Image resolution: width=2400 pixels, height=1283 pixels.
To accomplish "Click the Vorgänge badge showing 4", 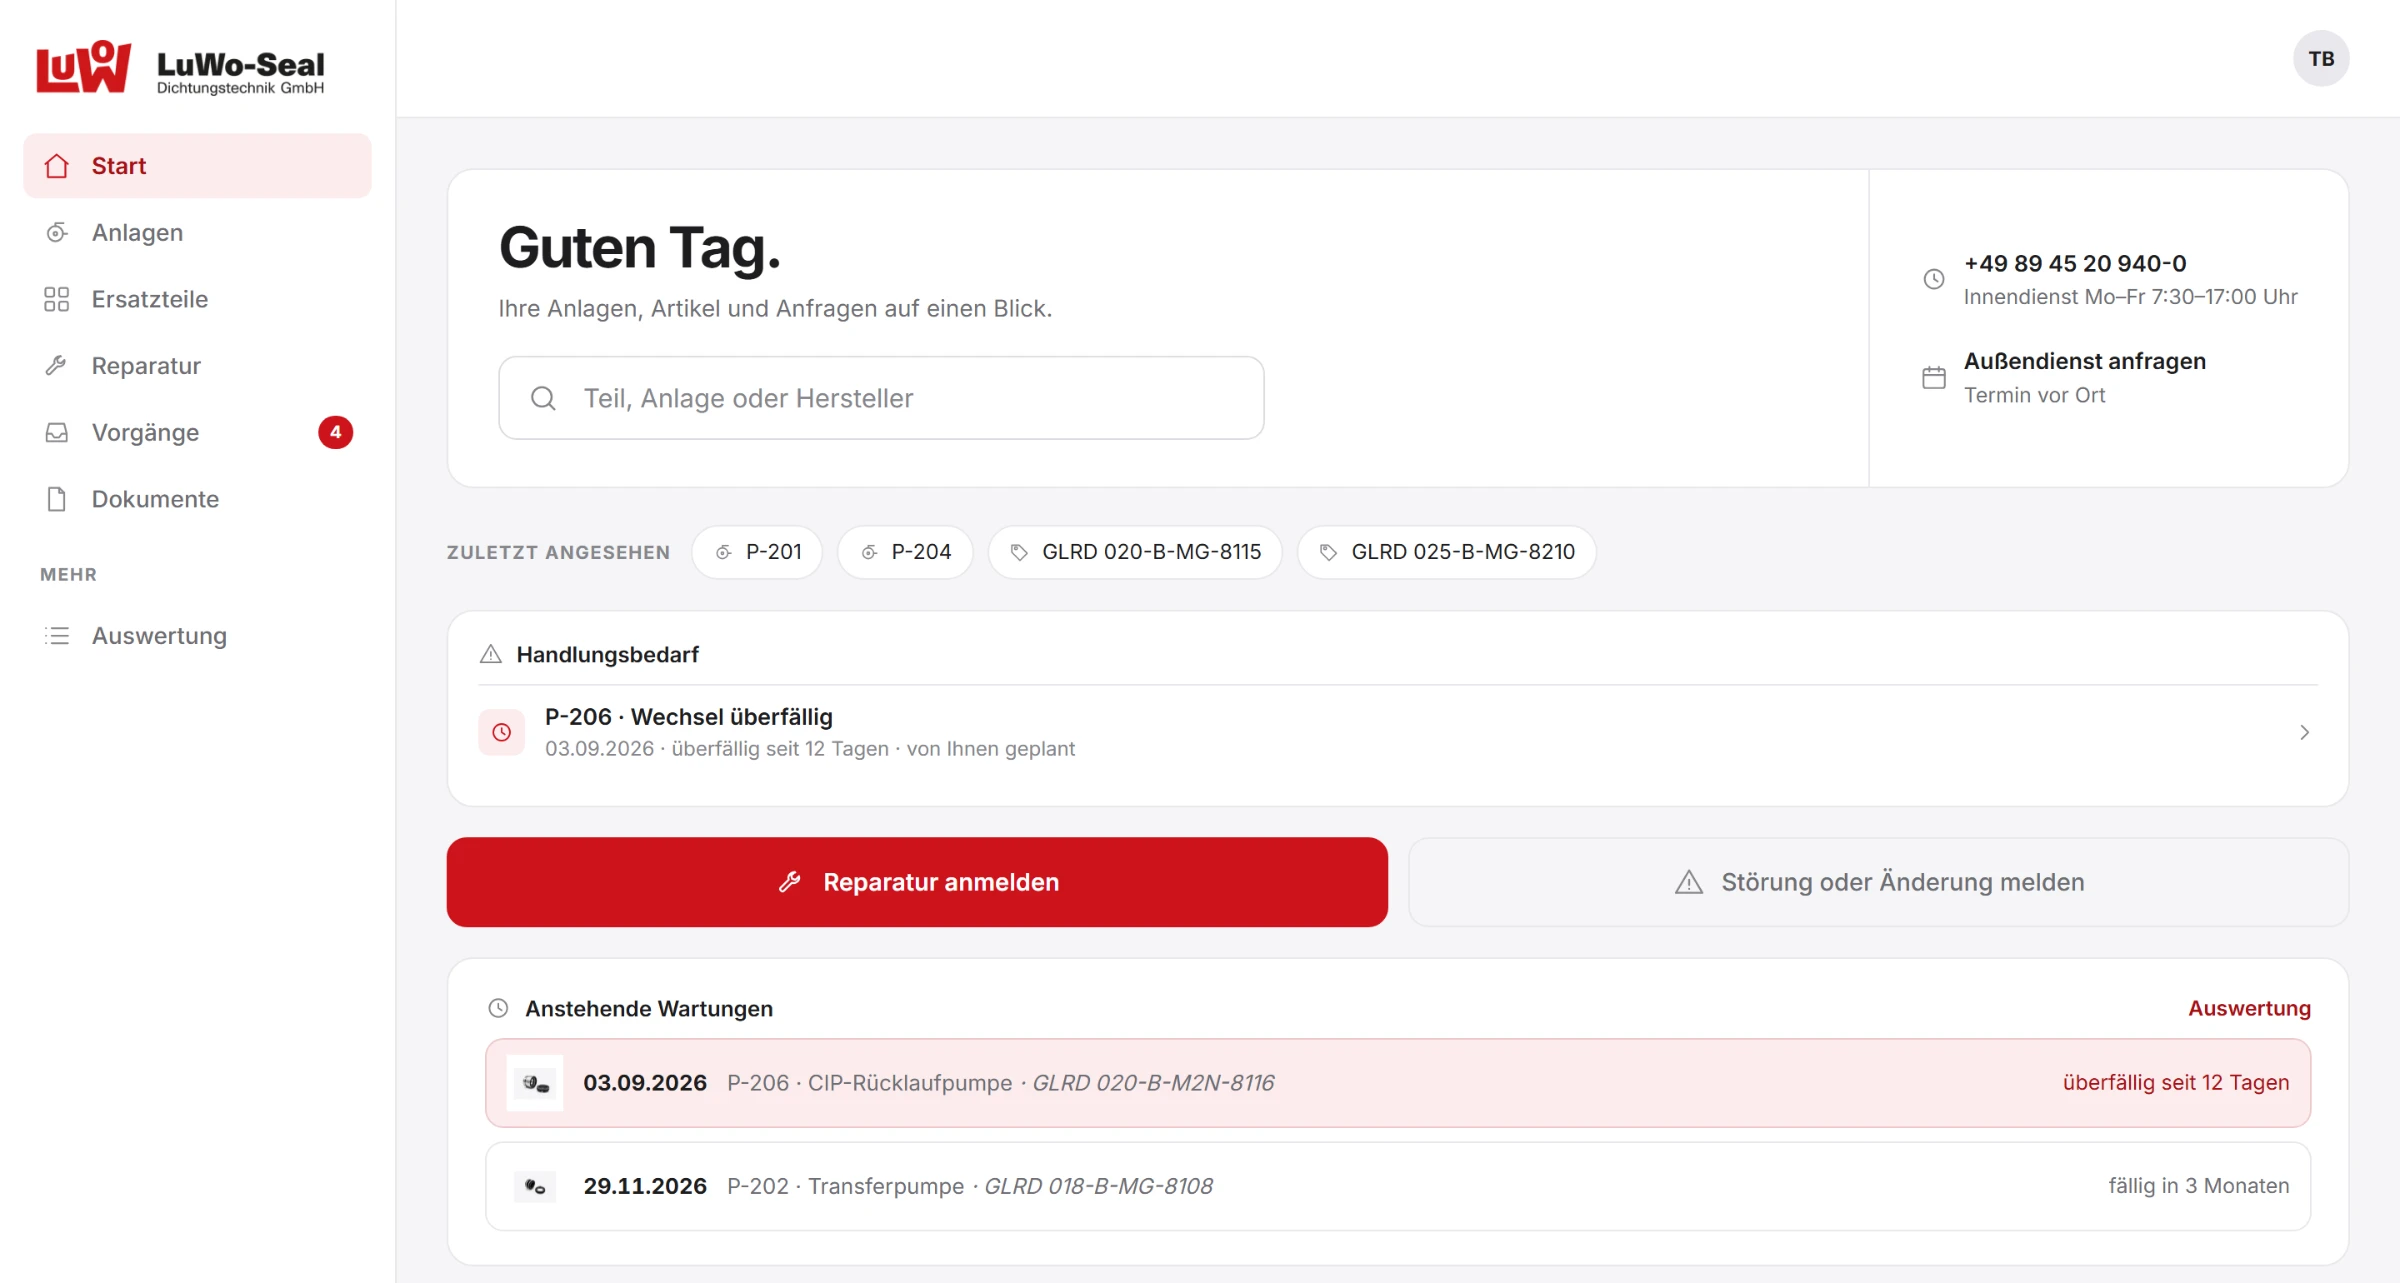I will tap(335, 432).
